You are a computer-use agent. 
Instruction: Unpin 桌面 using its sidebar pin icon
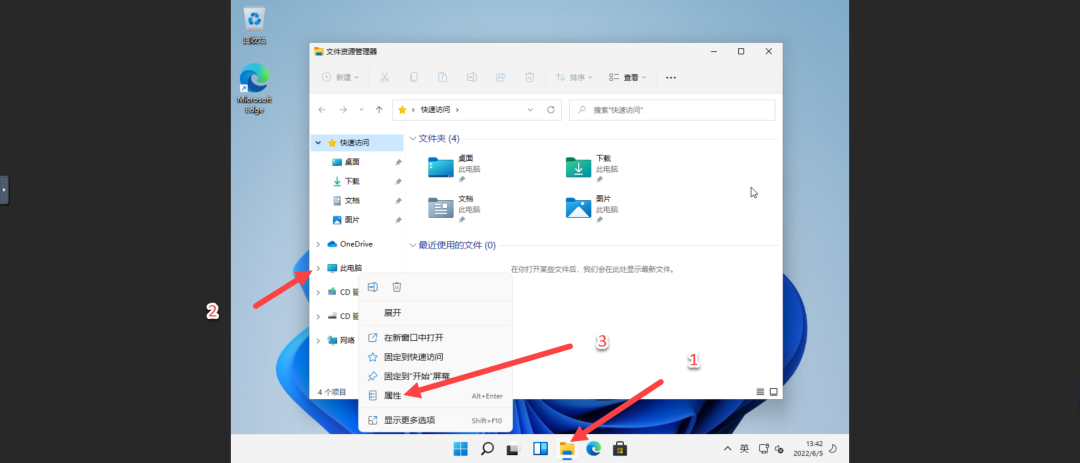398,163
